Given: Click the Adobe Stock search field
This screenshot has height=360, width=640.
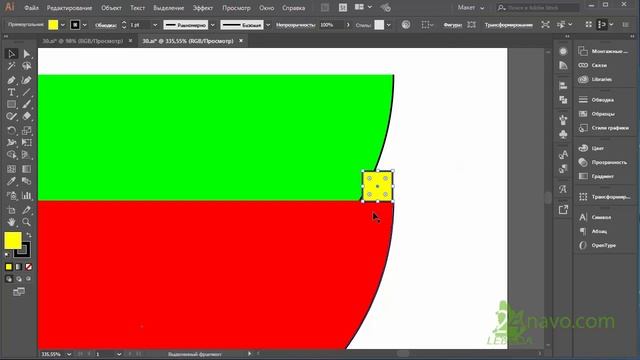Looking at the screenshot, I should pos(538,8).
